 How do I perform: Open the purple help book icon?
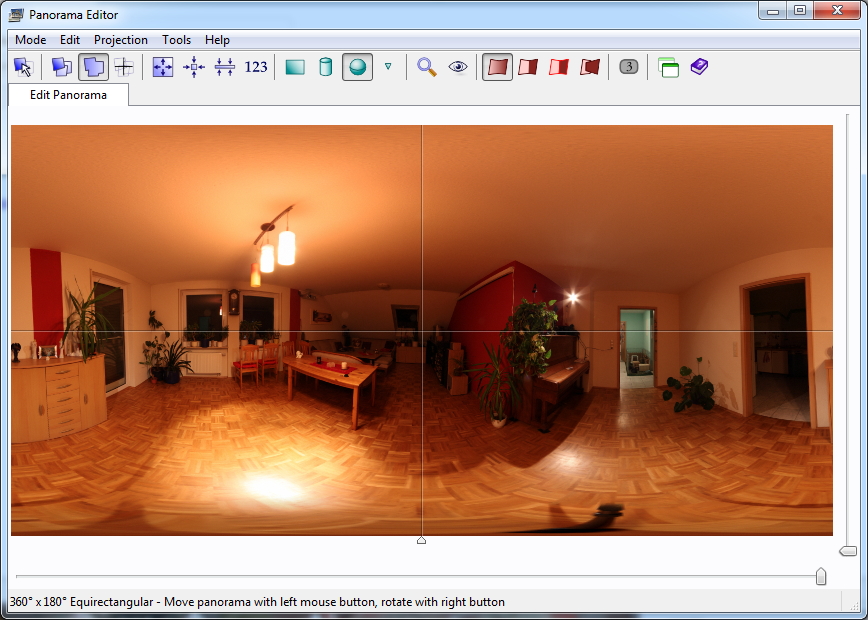(699, 67)
